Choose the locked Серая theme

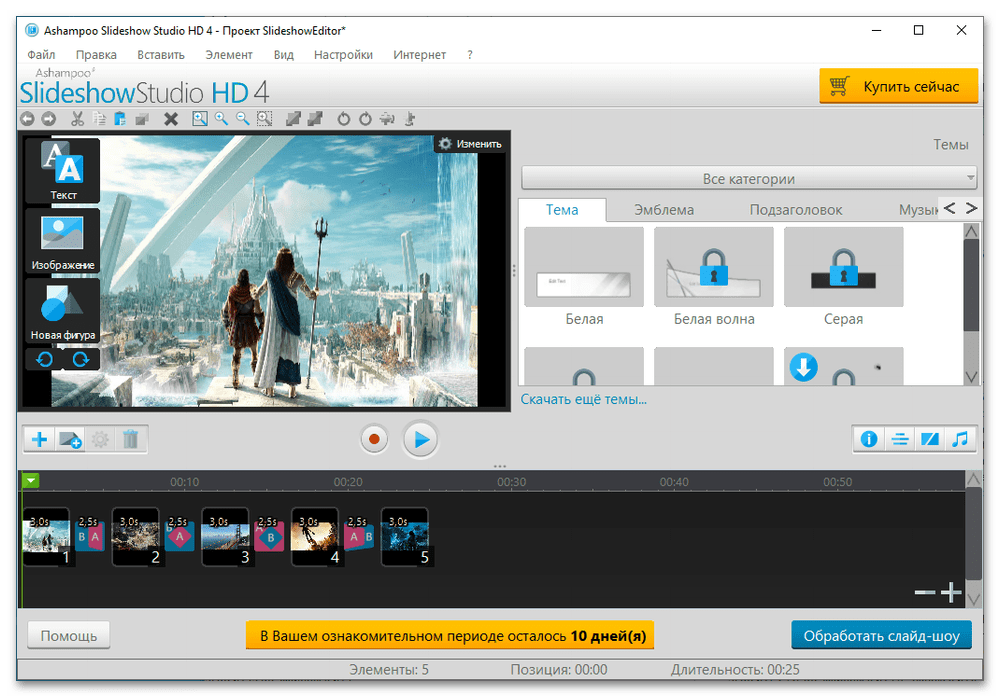pyautogui.click(x=844, y=267)
